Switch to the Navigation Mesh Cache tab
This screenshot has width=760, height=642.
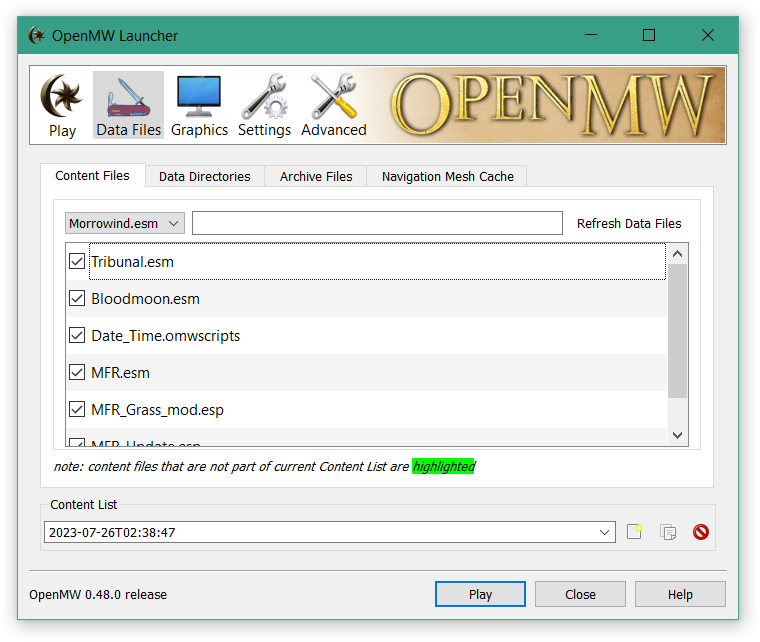447,177
